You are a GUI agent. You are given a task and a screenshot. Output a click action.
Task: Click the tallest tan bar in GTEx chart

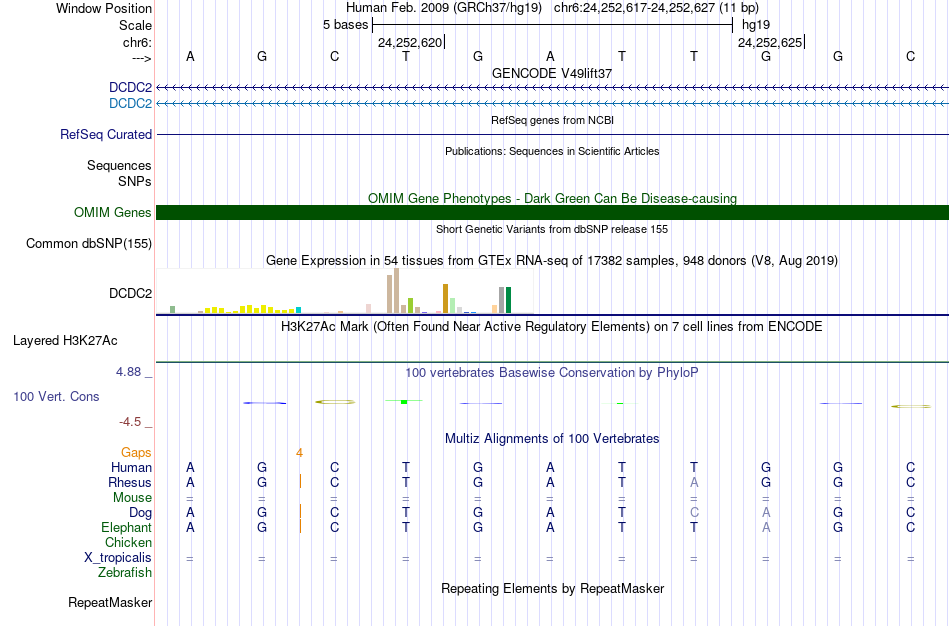[397, 290]
